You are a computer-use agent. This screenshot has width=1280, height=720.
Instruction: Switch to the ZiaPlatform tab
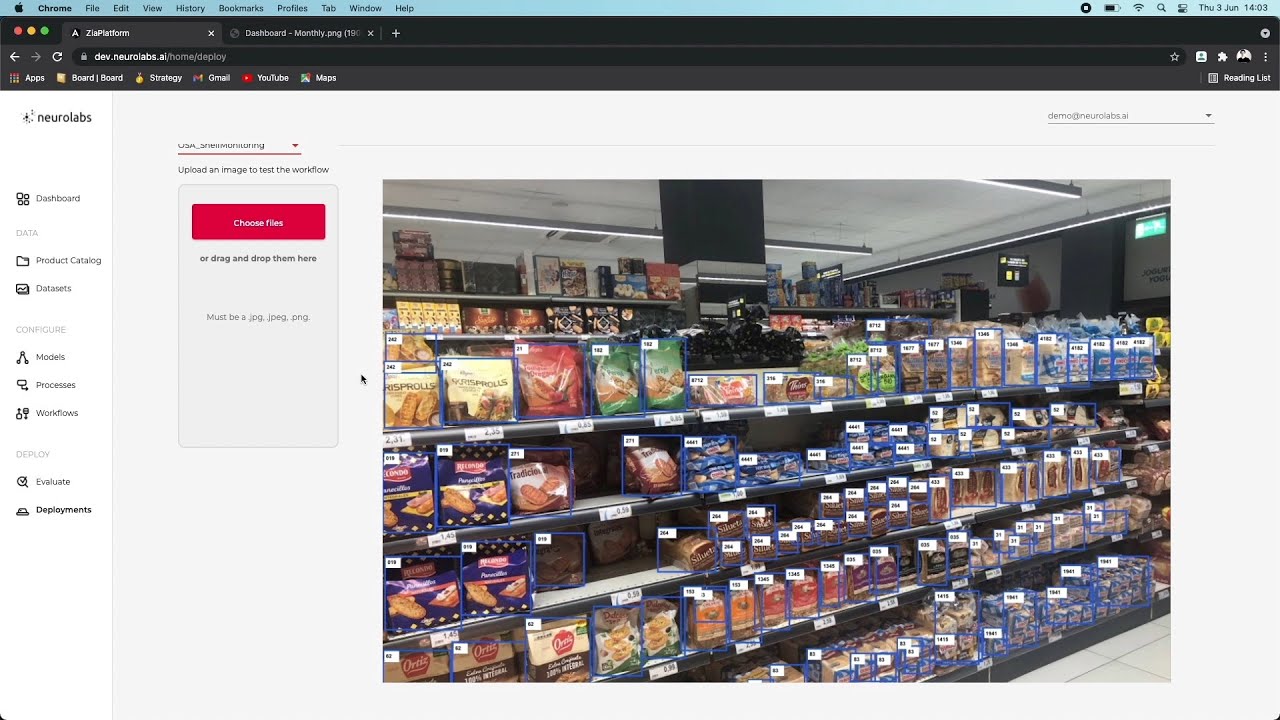(142, 33)
